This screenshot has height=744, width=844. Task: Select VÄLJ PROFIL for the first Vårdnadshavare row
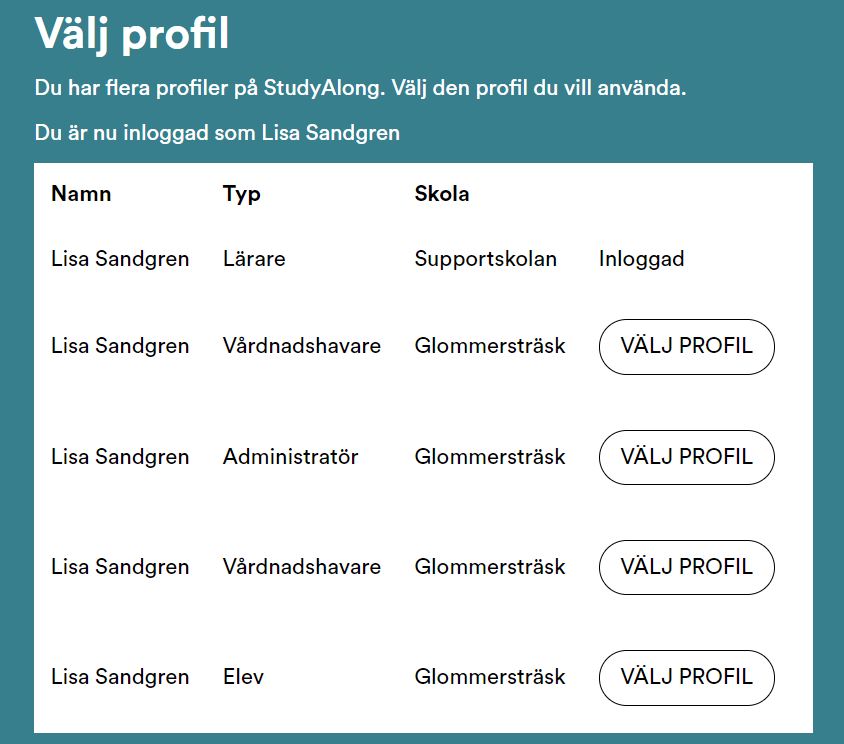click(686, 347)
